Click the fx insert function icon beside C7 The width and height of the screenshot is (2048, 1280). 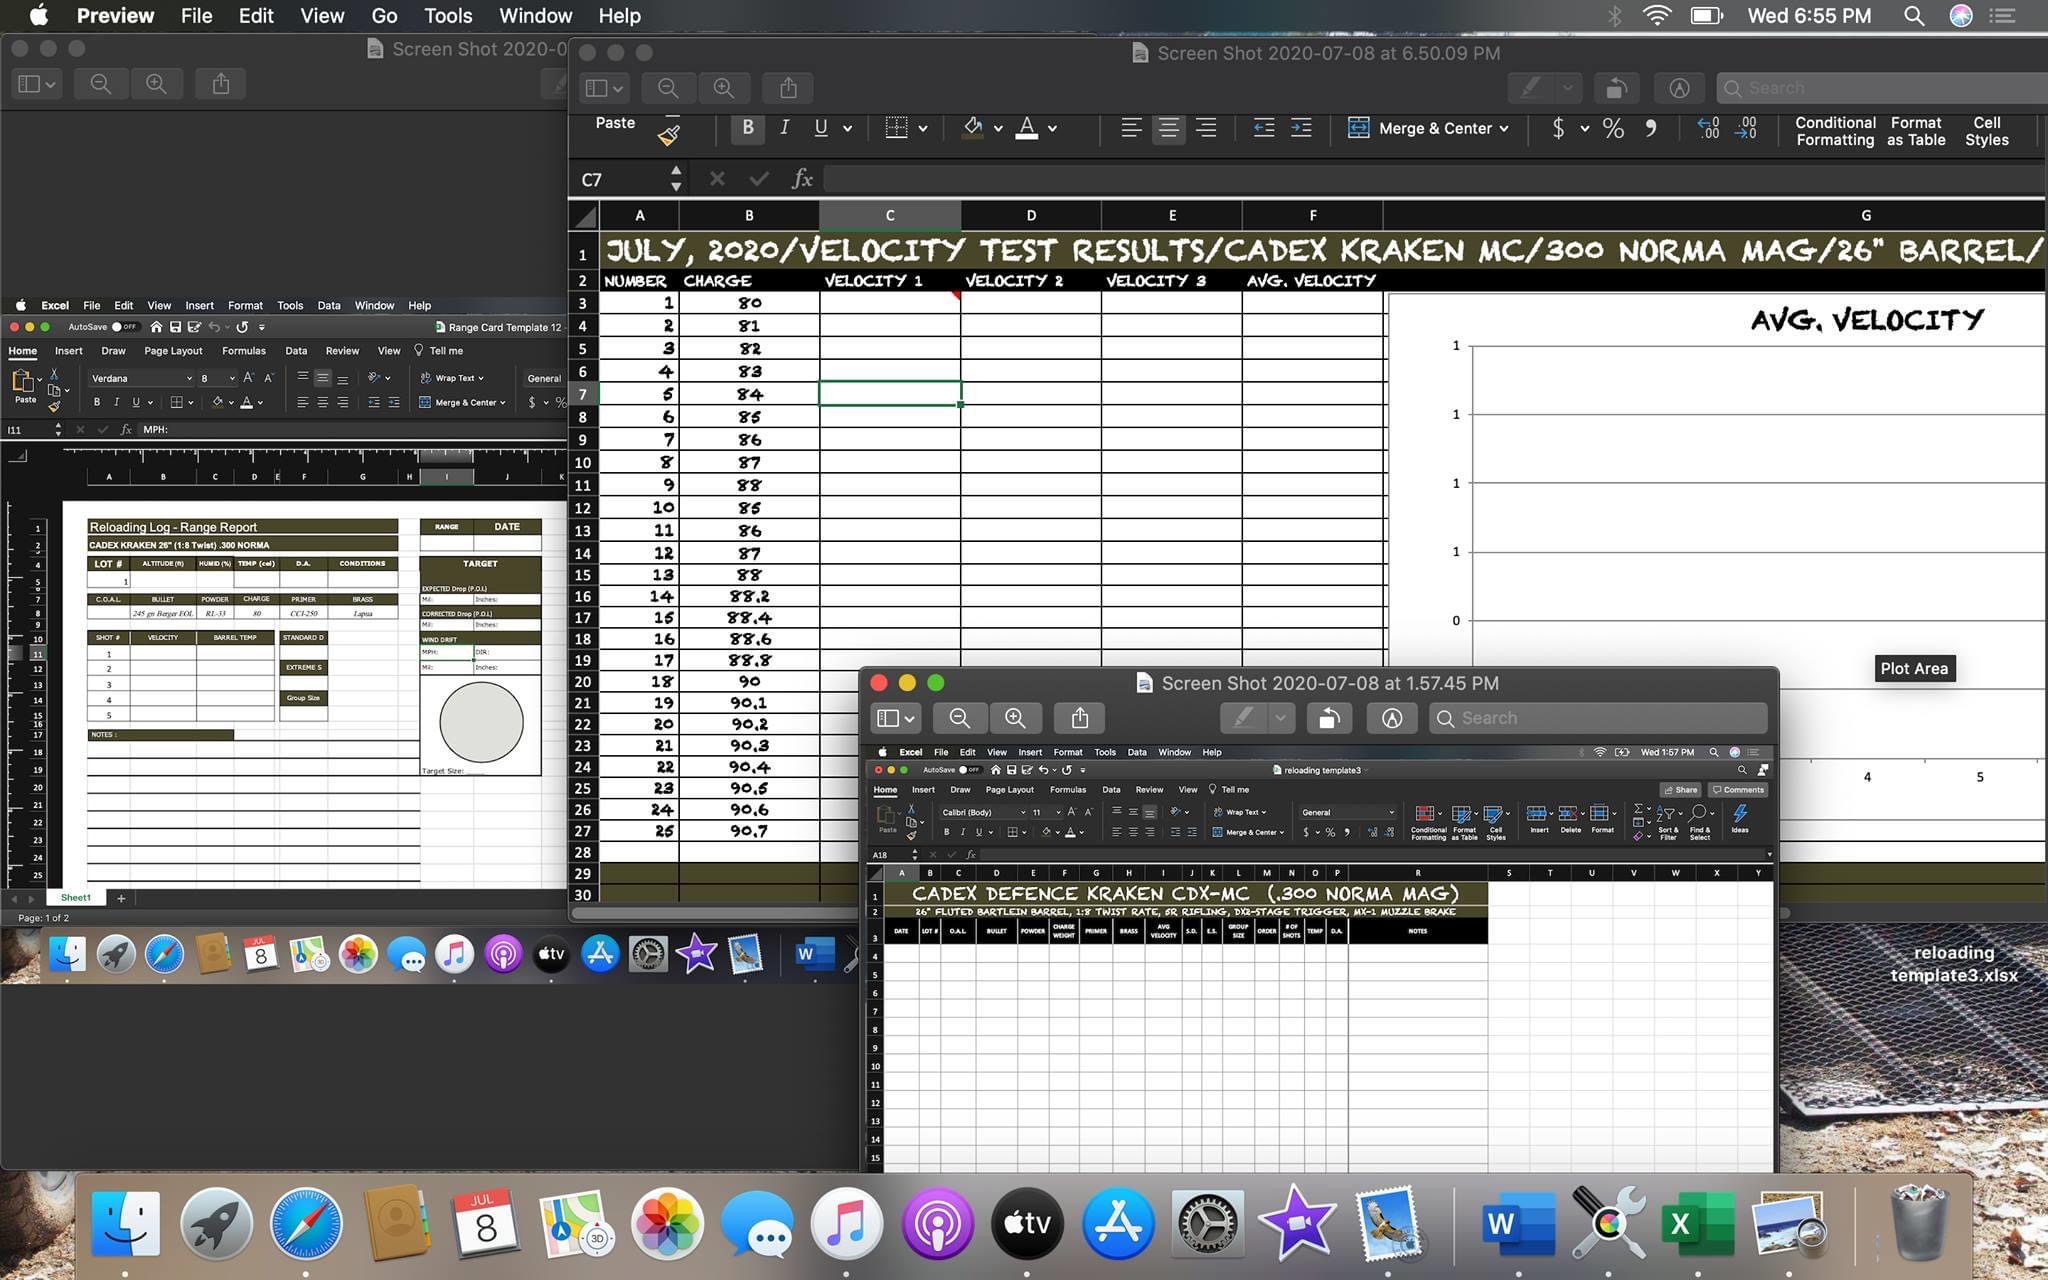click(802, 179)
